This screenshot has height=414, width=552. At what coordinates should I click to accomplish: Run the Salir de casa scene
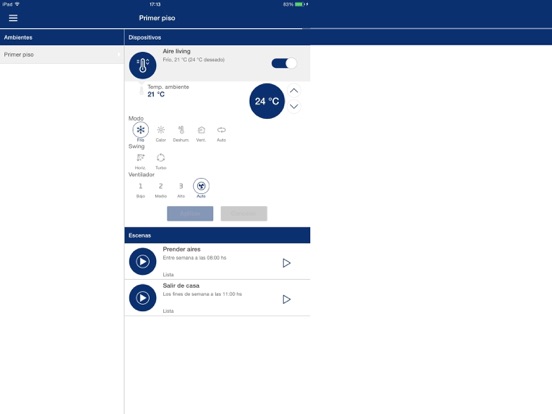click(286, 299)
